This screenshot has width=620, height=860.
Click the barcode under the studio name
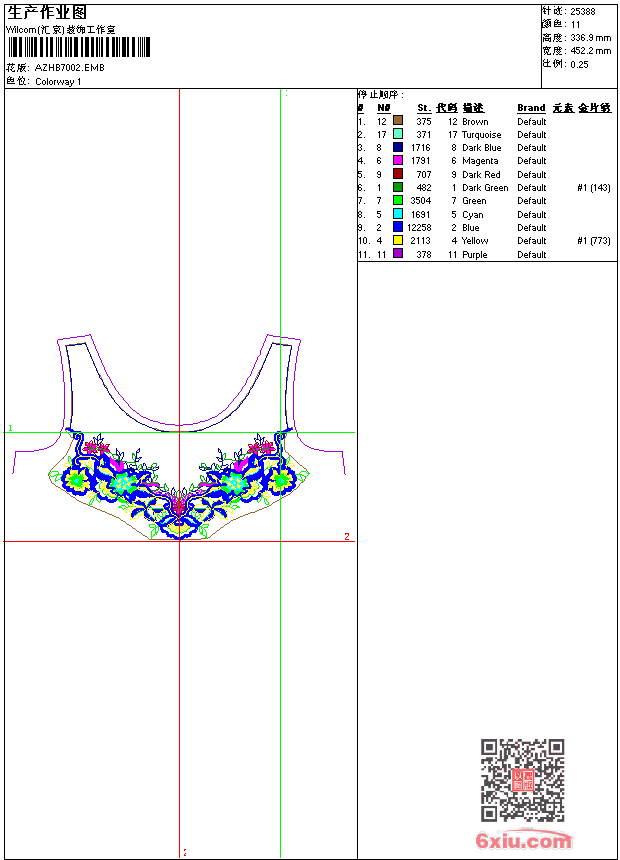[79, 47]
